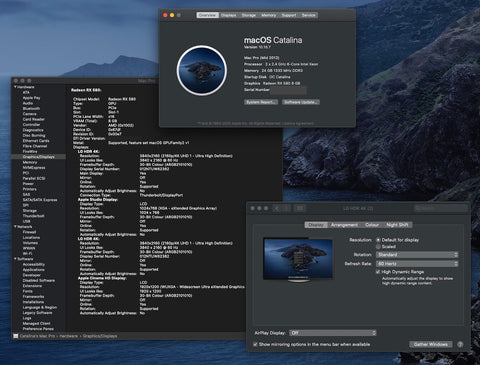
Task: Click search field in Displays preferences window
Action: point(441,208)
